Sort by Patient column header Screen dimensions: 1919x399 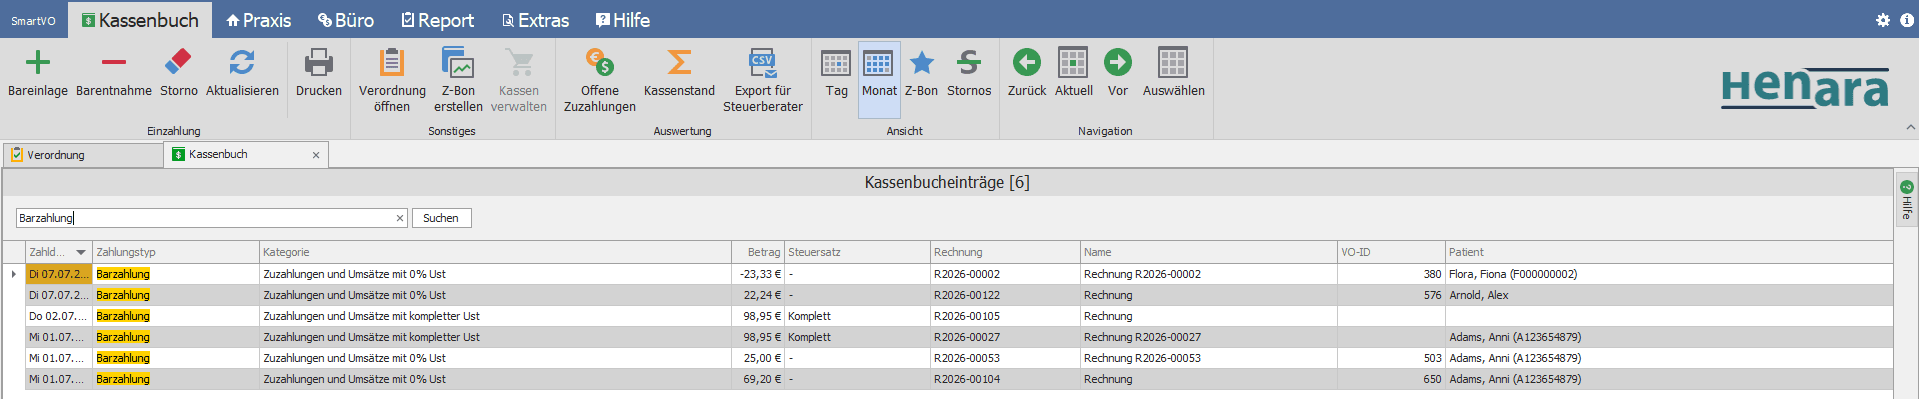click(1668, 252)
